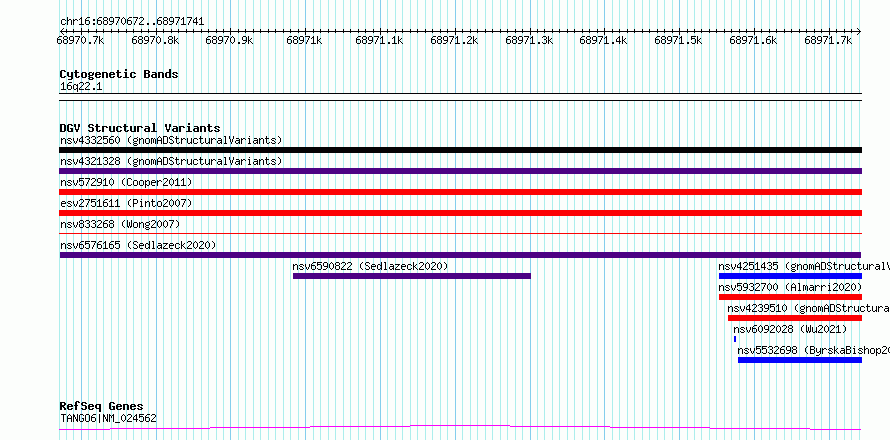Click the RefSeq Genes track title
The image size is (890, 440).
101,407
